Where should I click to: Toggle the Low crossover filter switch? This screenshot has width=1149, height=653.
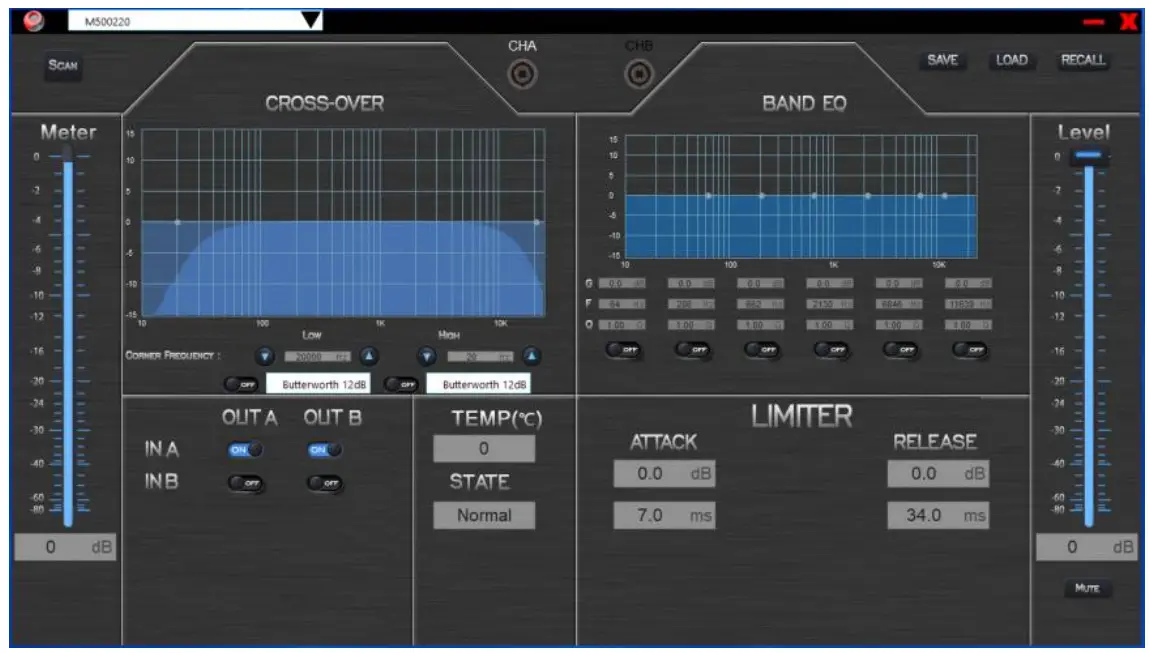pos(240,384)
